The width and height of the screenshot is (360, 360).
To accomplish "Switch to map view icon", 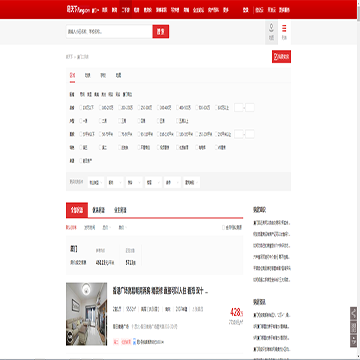I will [x=271, y=32].
